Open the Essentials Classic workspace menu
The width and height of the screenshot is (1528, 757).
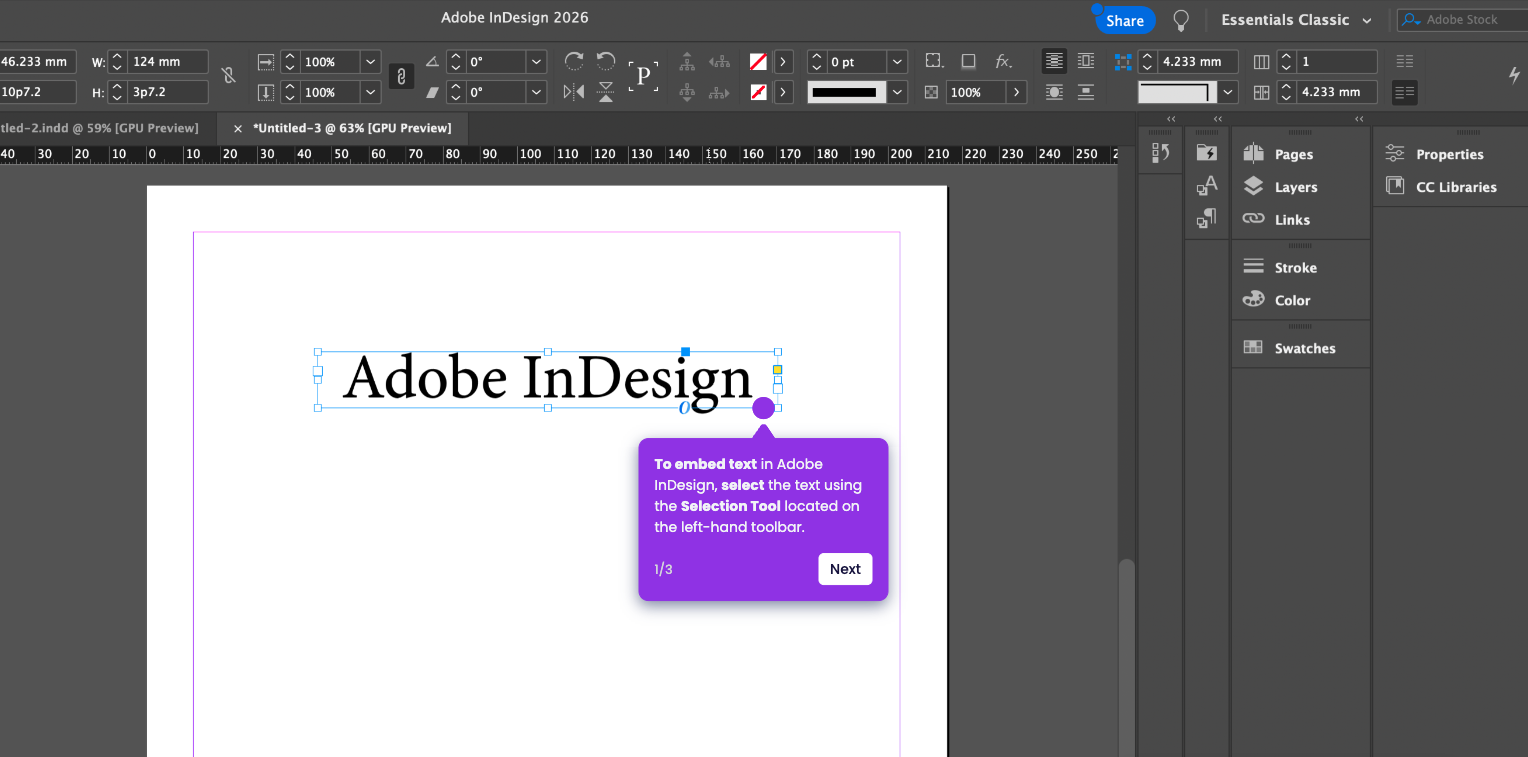(1296, 20)
